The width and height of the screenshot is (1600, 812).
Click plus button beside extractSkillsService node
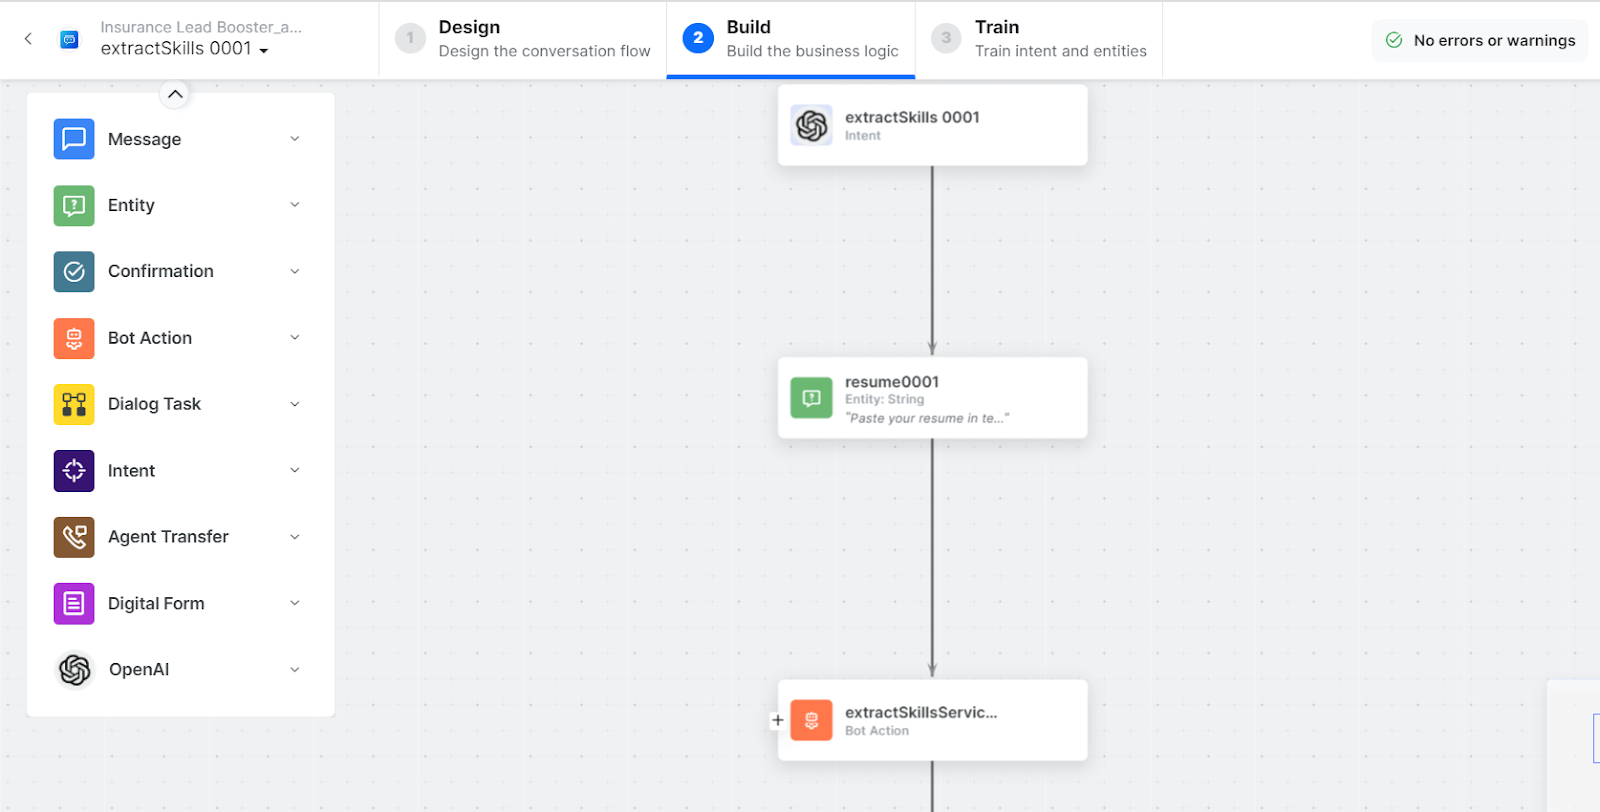tap(777, 720)
